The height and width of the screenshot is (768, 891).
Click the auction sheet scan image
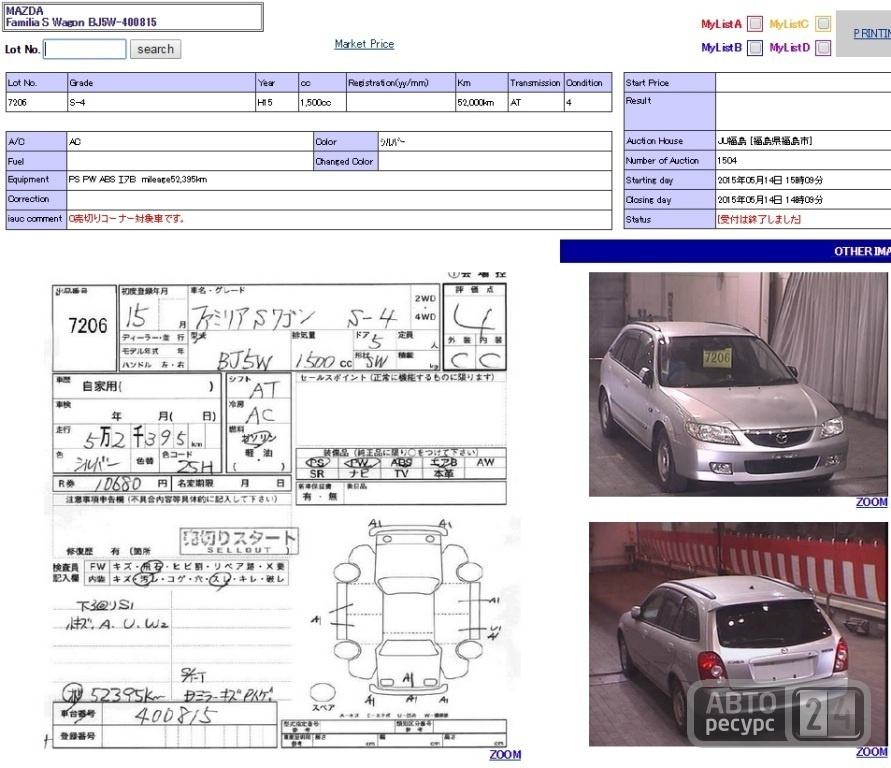click(280, 510)
